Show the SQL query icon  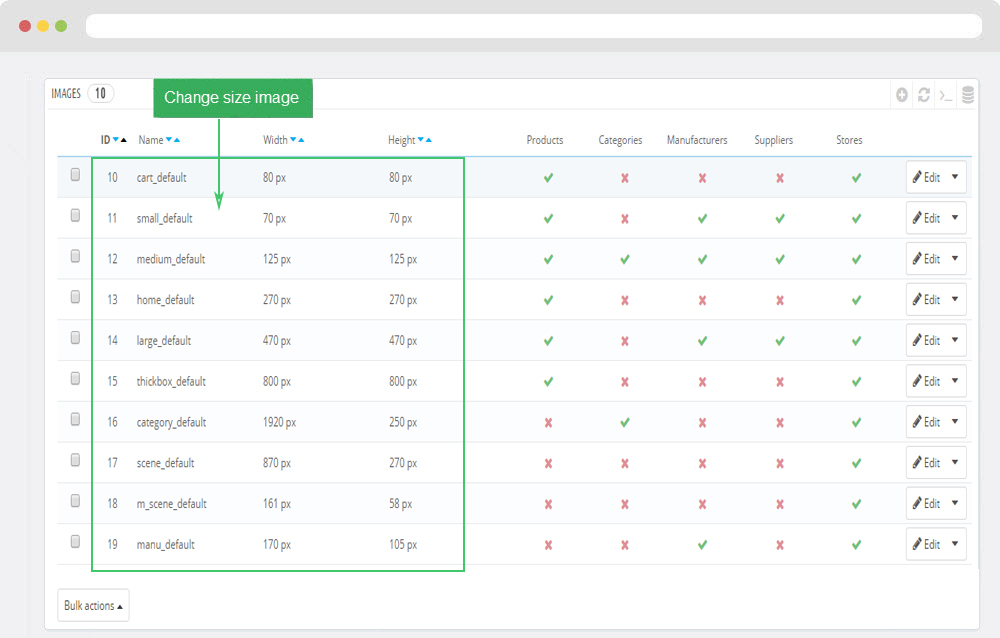pos(945,96)
